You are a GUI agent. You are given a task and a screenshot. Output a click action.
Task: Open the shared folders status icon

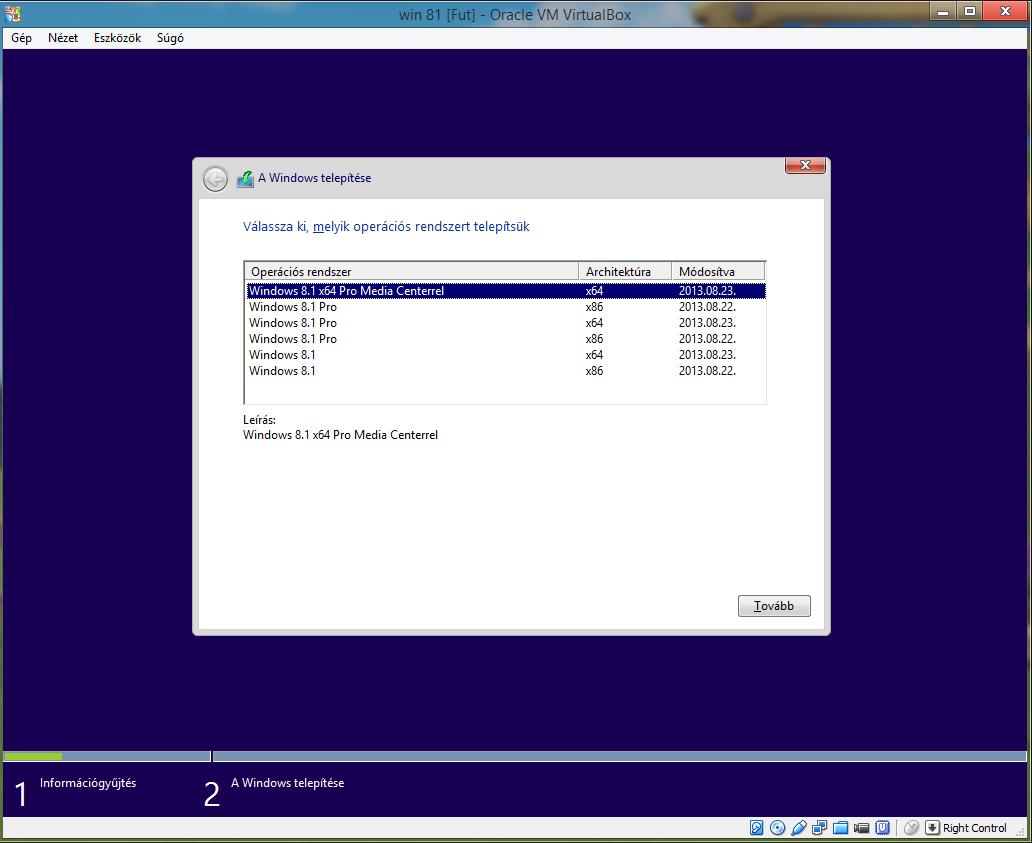tap(840, 827)
